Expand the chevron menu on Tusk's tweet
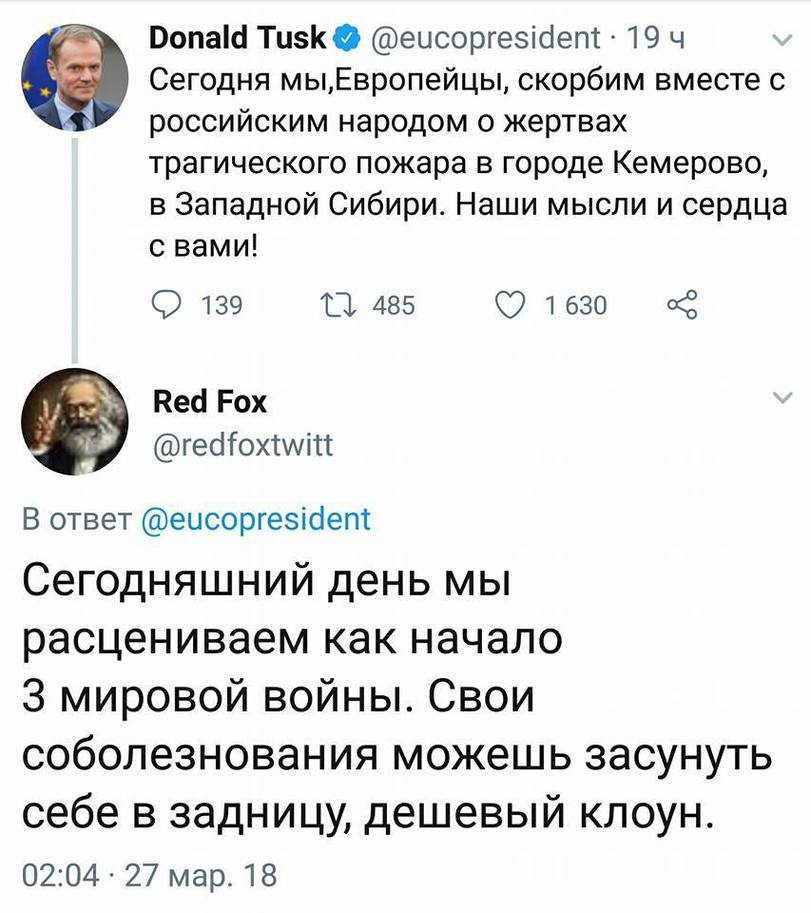This screenshot has width=811, height=913. [x=781, y=41]
